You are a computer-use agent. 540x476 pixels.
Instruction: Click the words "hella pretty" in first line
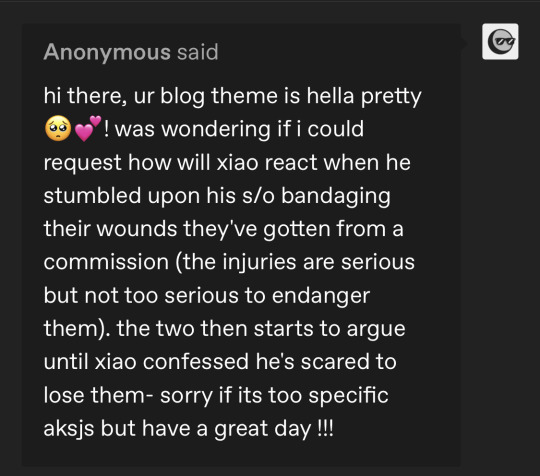click(364, 96)
